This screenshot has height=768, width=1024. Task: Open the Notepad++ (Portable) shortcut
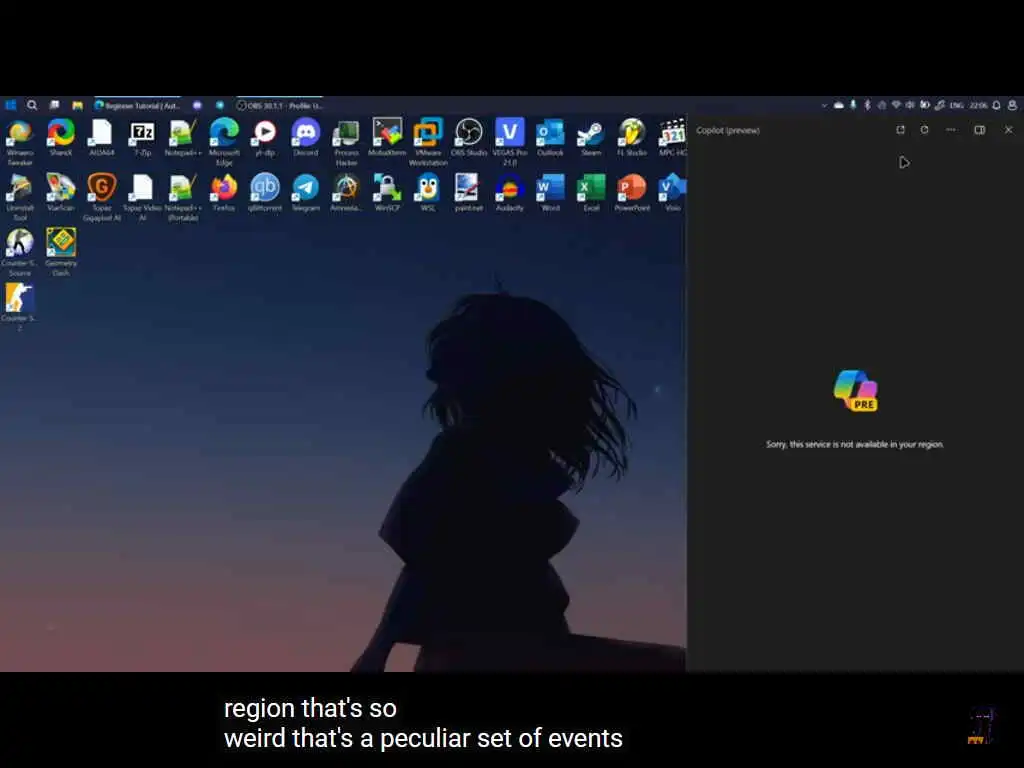183,197
